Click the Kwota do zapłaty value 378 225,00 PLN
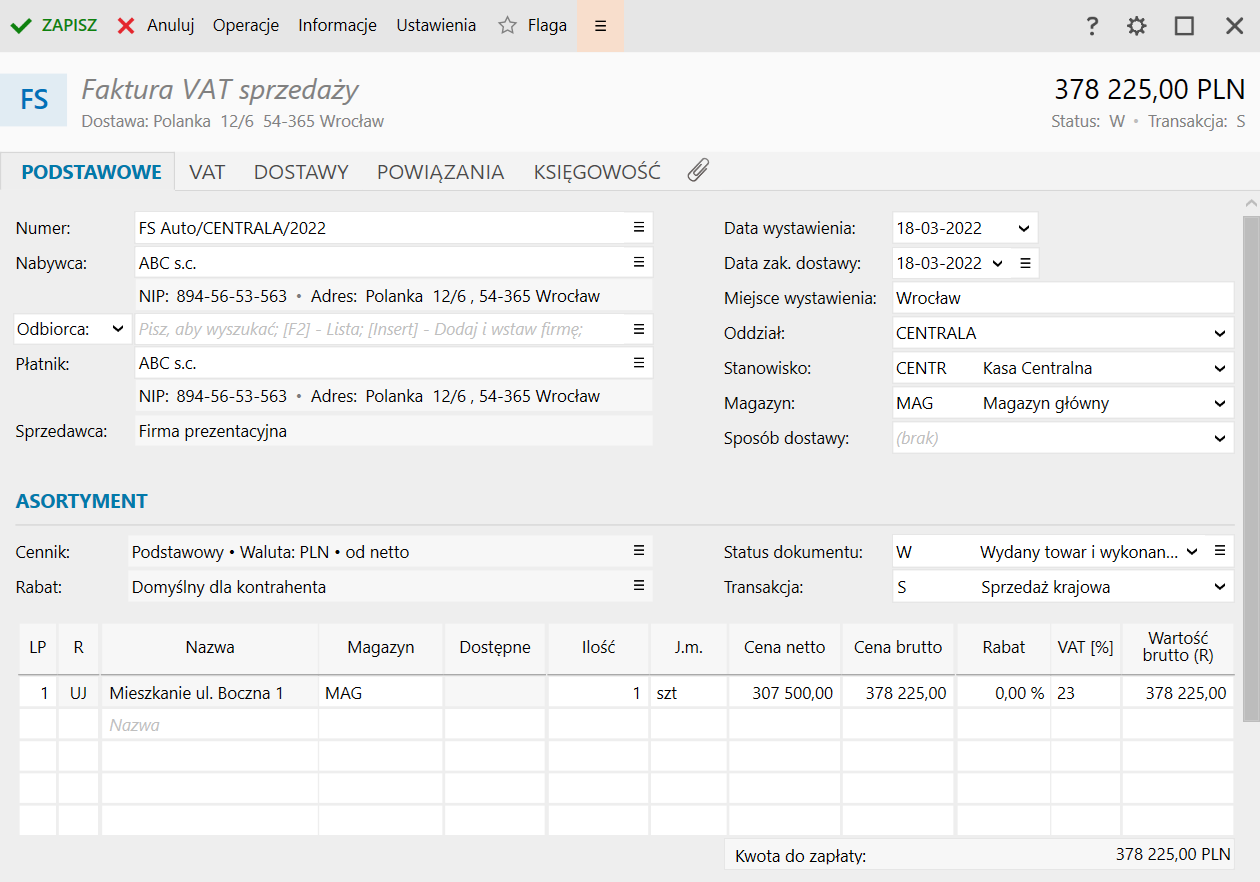This screenshot has width=1260, height=882. click(1172, 855)
